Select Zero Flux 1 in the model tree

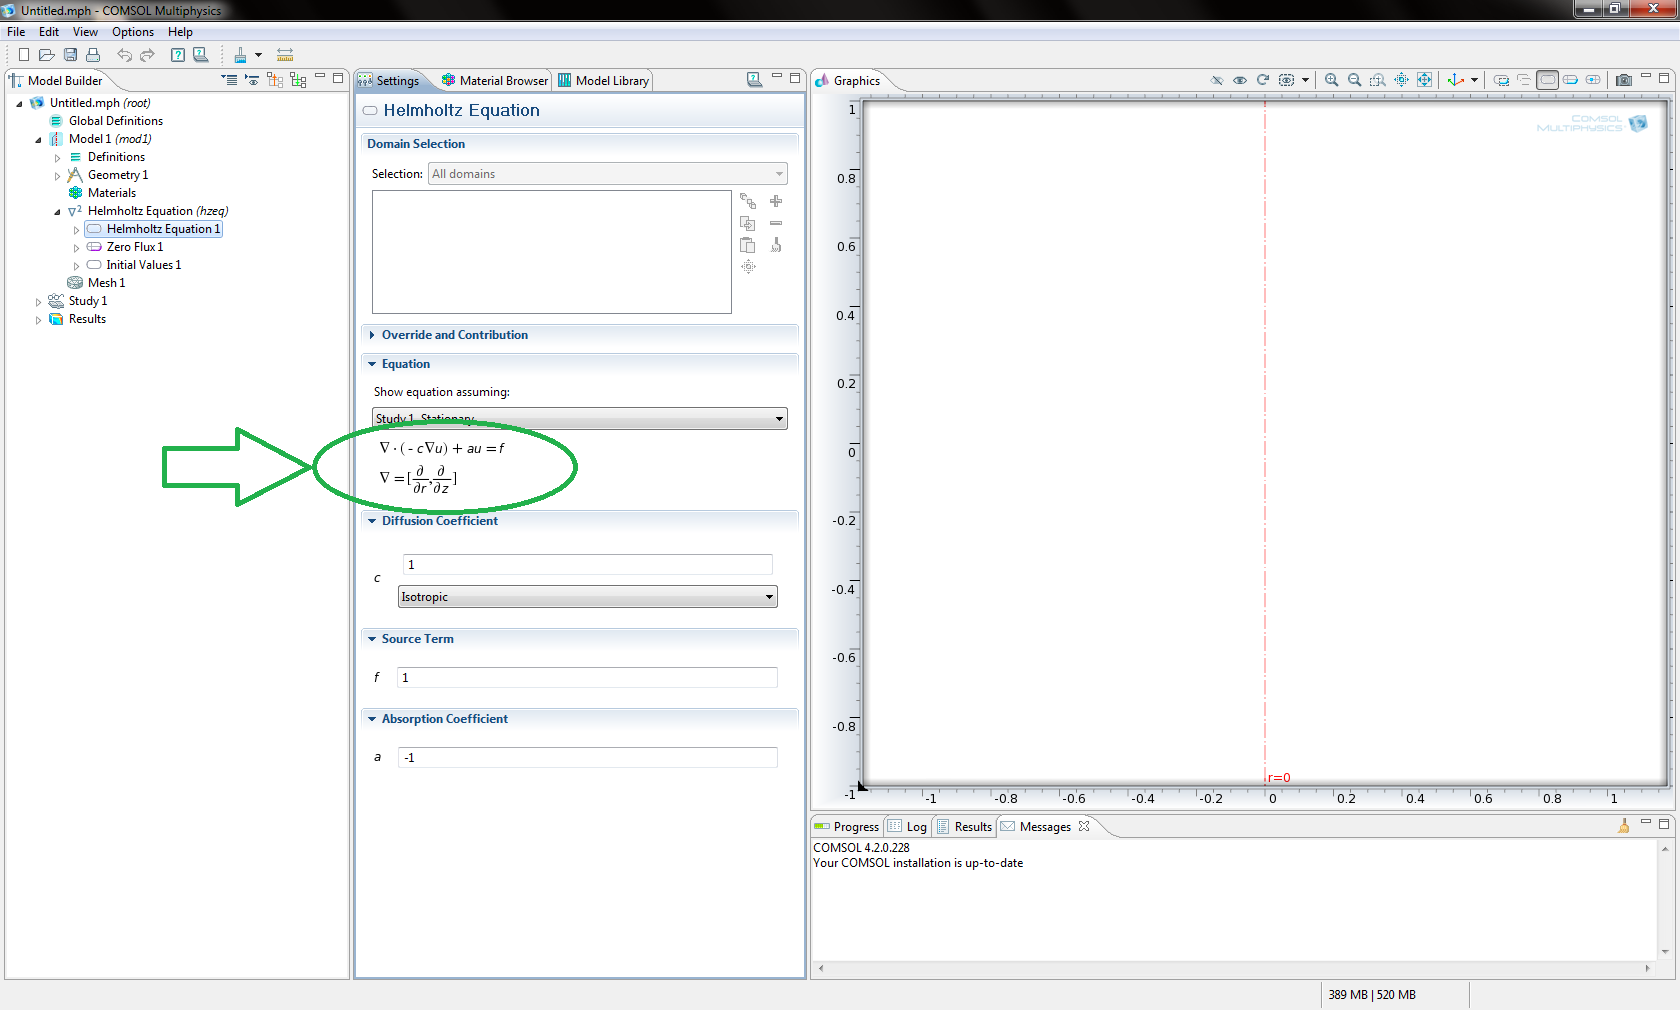tap(134, 247)
